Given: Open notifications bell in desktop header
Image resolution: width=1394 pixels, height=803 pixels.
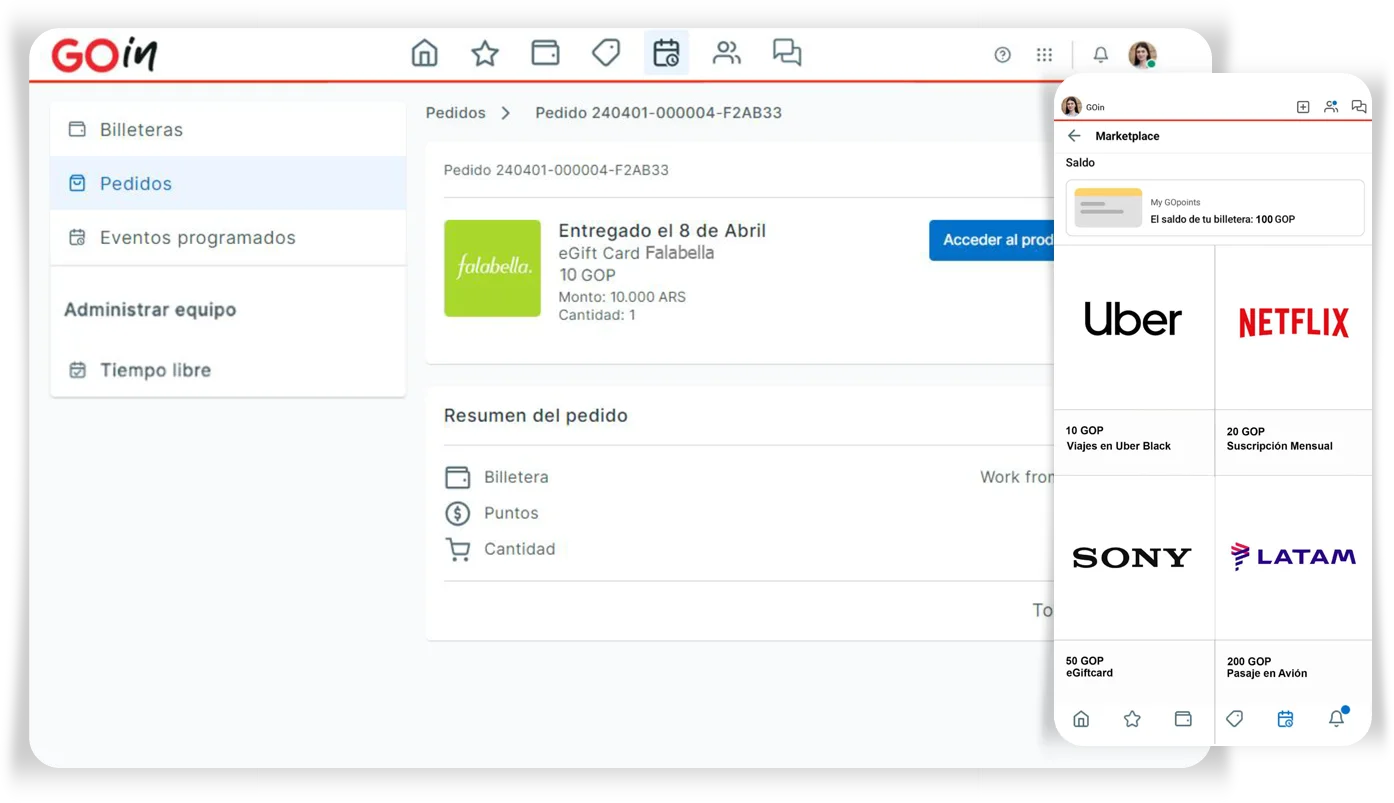Looking at the screenshot, I should (x=1101, y=55).
